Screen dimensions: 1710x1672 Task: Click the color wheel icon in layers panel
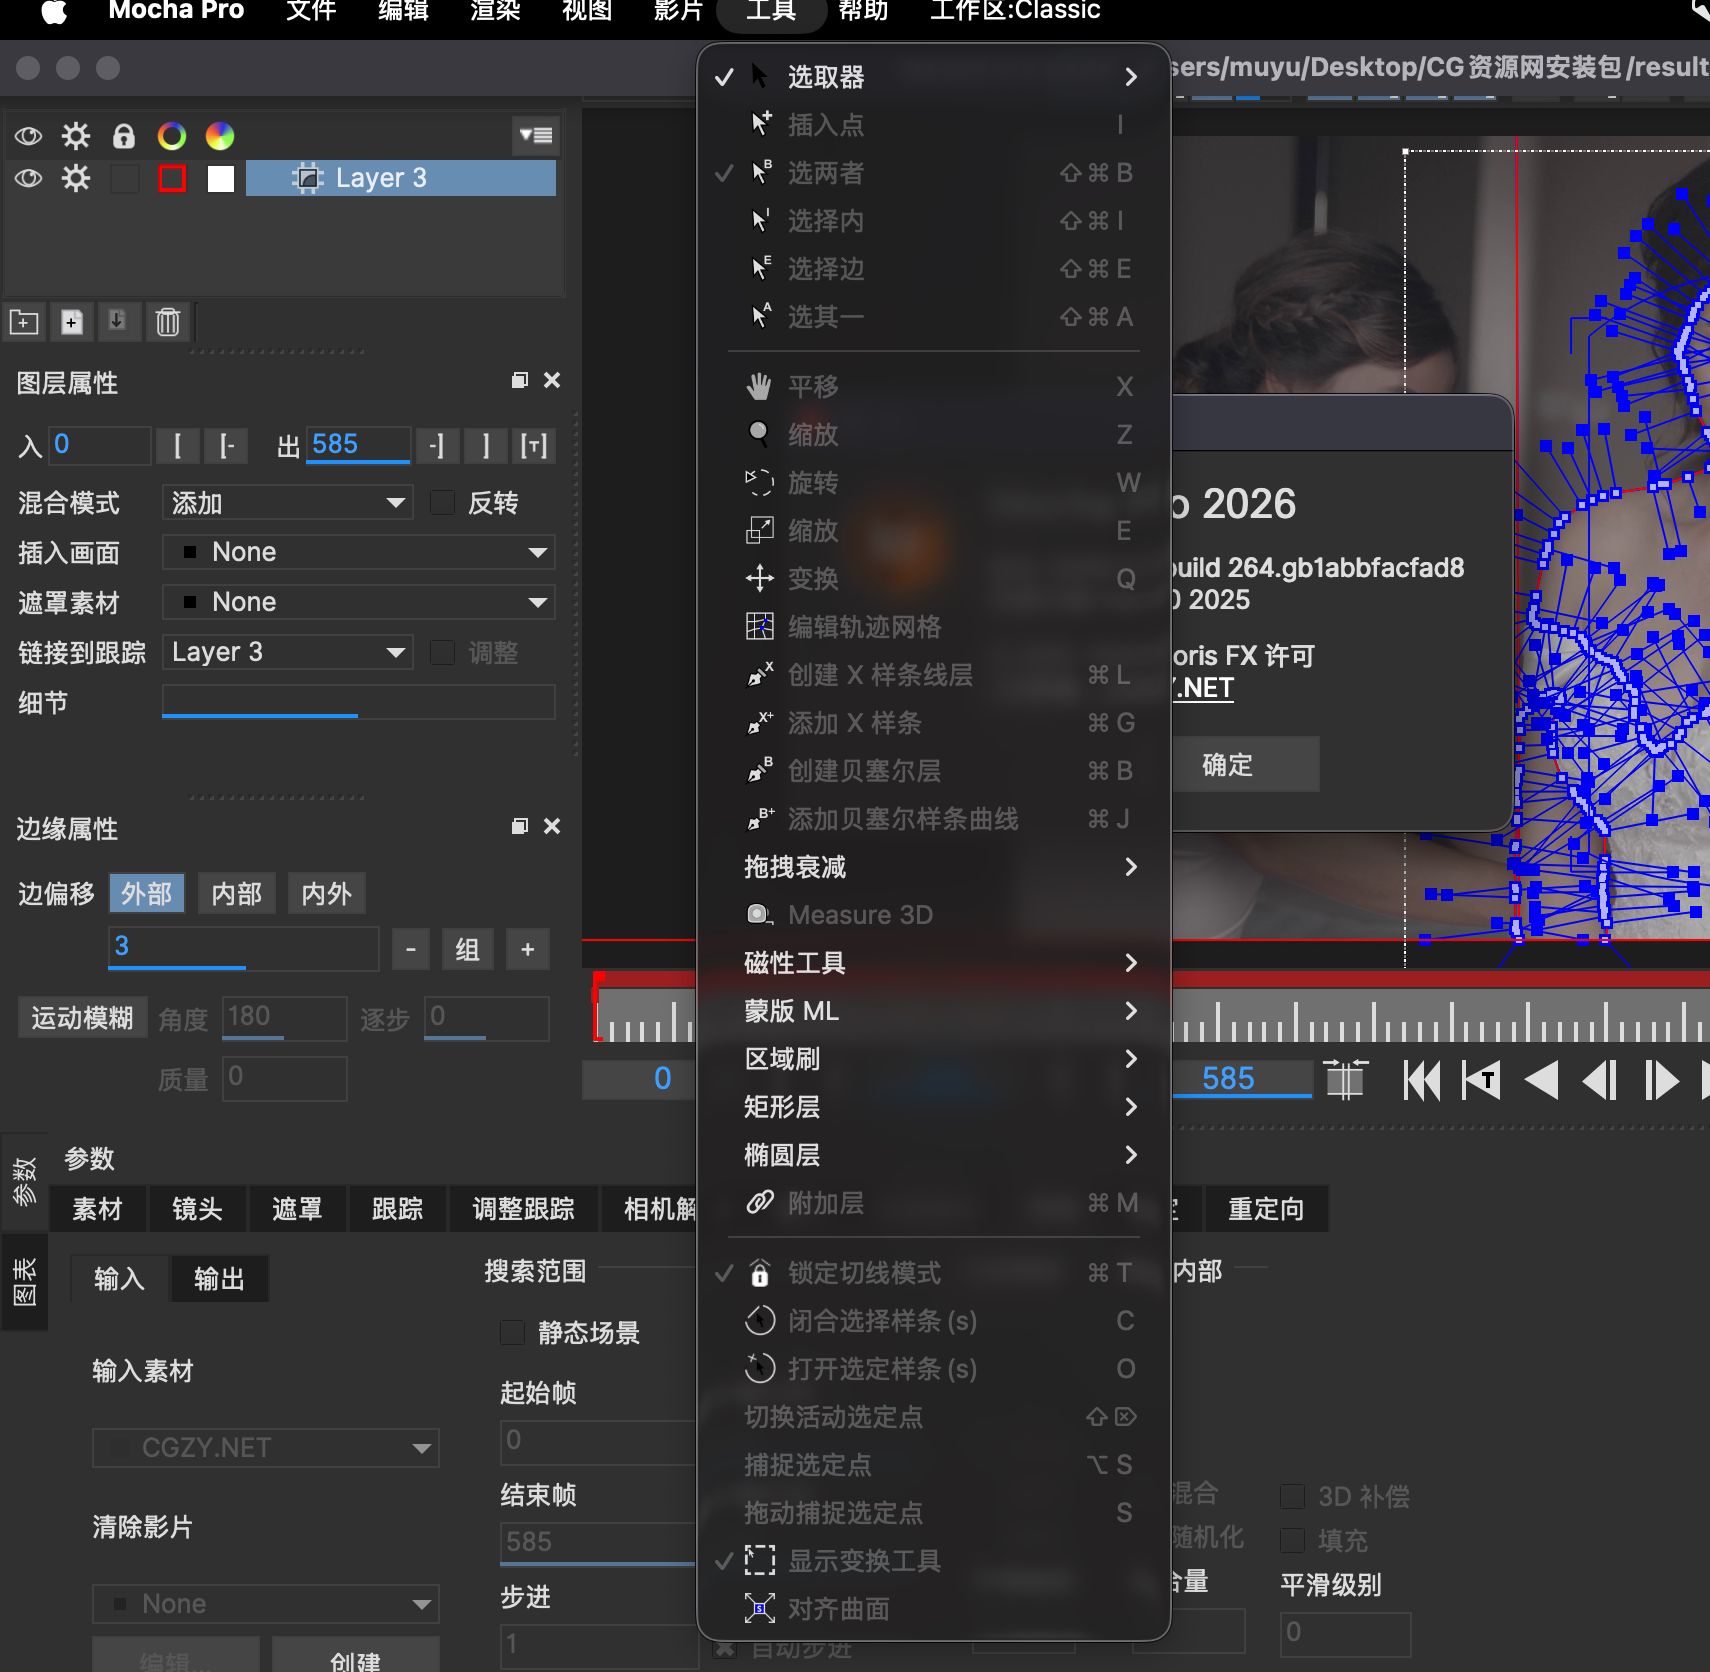(173, 135)
